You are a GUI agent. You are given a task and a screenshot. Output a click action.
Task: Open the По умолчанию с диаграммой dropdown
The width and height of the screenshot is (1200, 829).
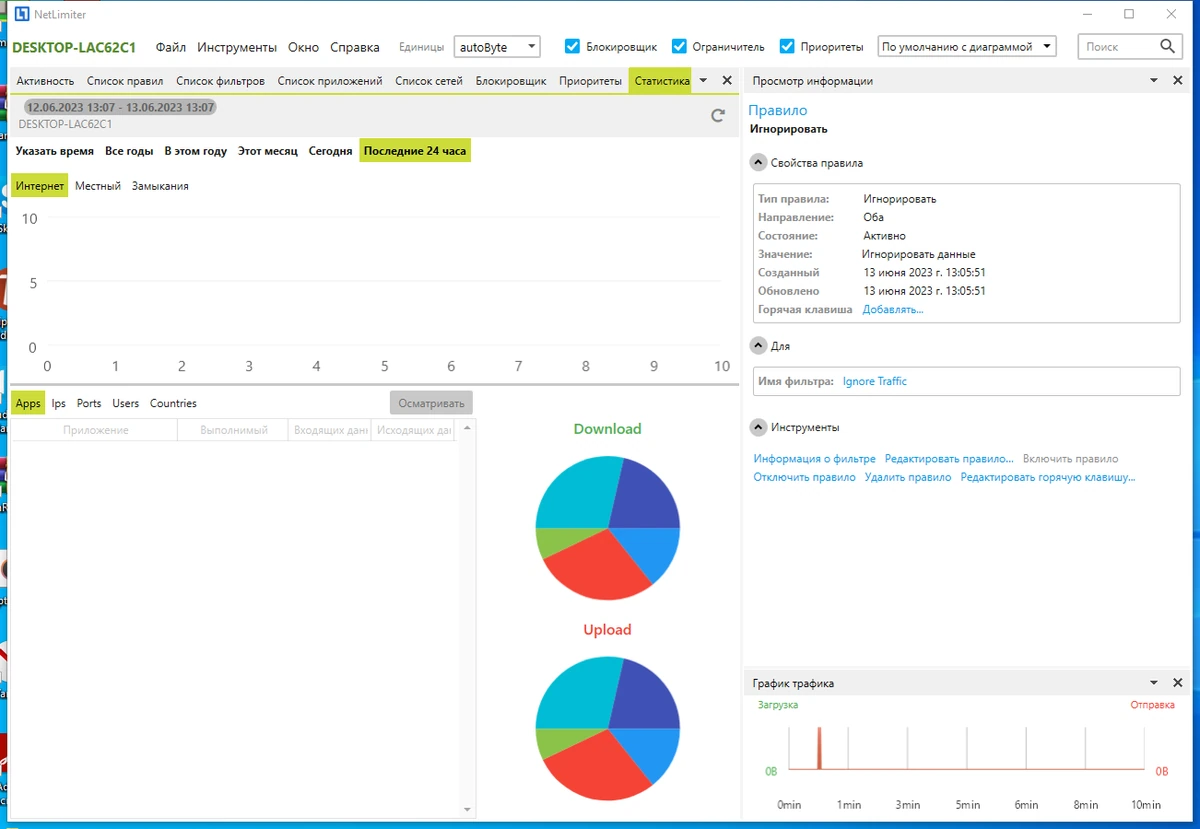pyautogui.click(x=967, y=47)
